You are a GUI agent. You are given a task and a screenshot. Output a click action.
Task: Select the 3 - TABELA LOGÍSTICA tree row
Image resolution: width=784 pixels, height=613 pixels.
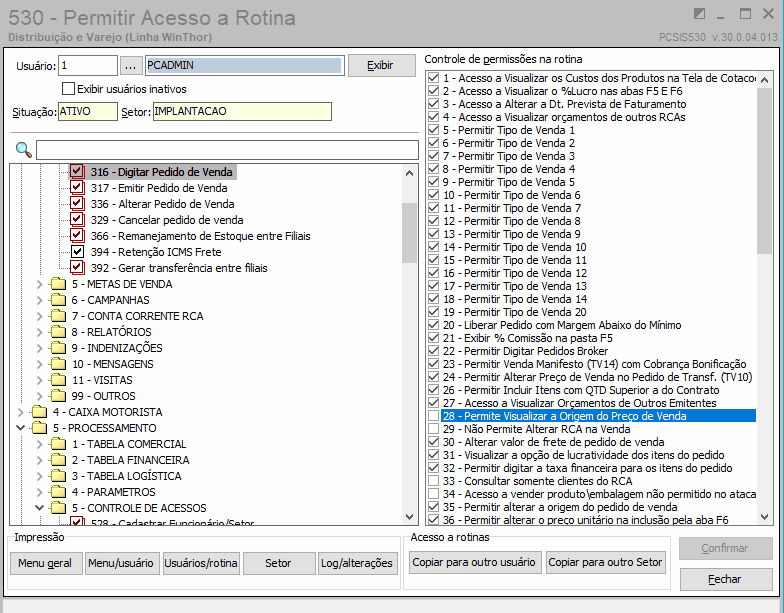tap(126, 476)
